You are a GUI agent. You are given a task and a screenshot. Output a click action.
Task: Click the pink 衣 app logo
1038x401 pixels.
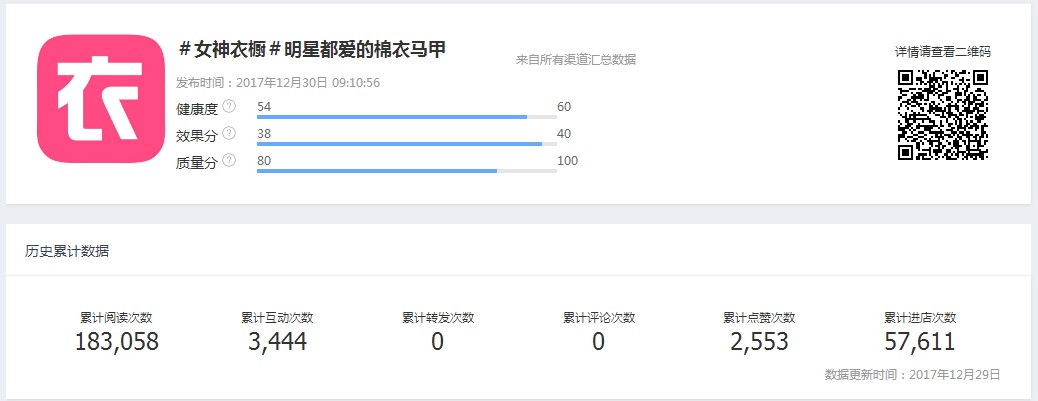101,99
